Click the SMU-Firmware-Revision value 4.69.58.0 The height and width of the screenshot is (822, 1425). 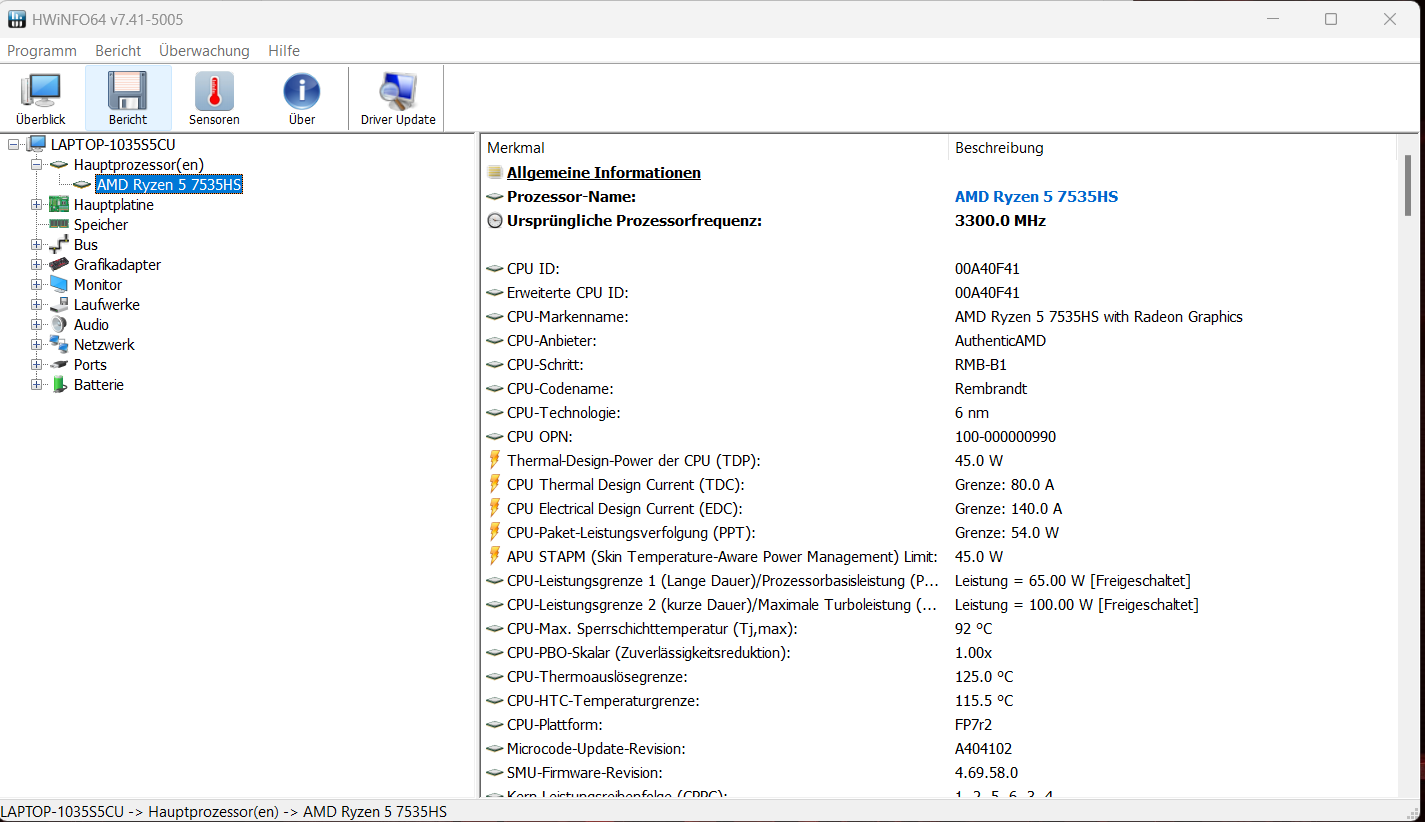click(986, 772)
